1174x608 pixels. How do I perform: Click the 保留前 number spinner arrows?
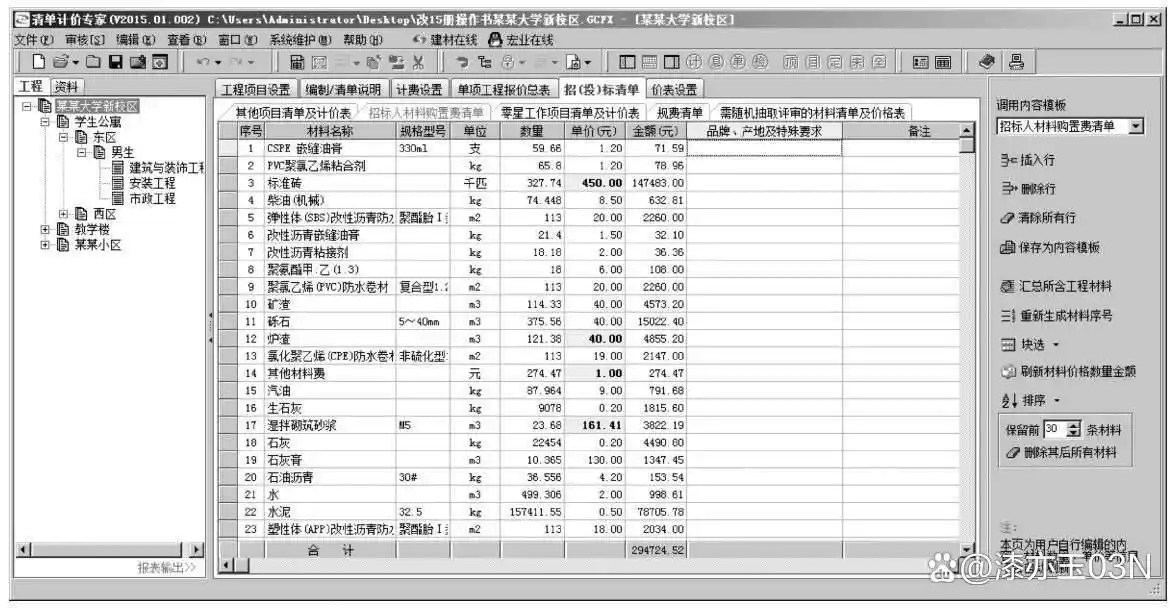tap(1074, 429)
